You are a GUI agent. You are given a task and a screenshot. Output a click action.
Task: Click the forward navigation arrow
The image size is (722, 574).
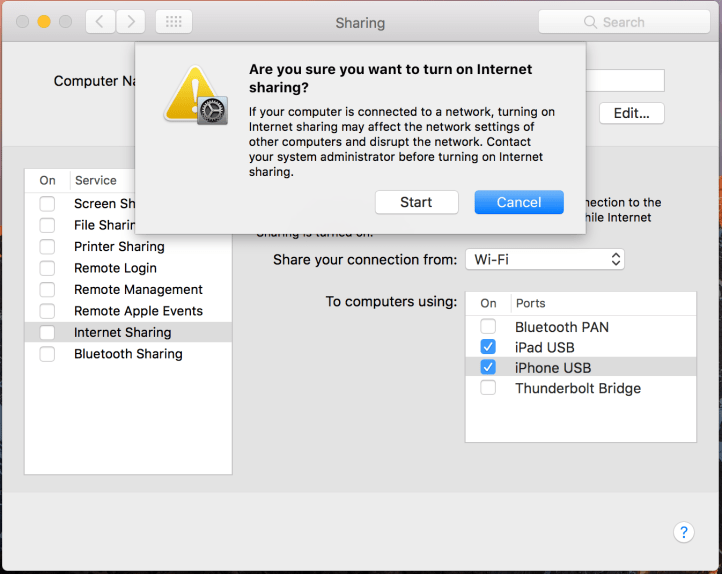click(x=131, y=22)
